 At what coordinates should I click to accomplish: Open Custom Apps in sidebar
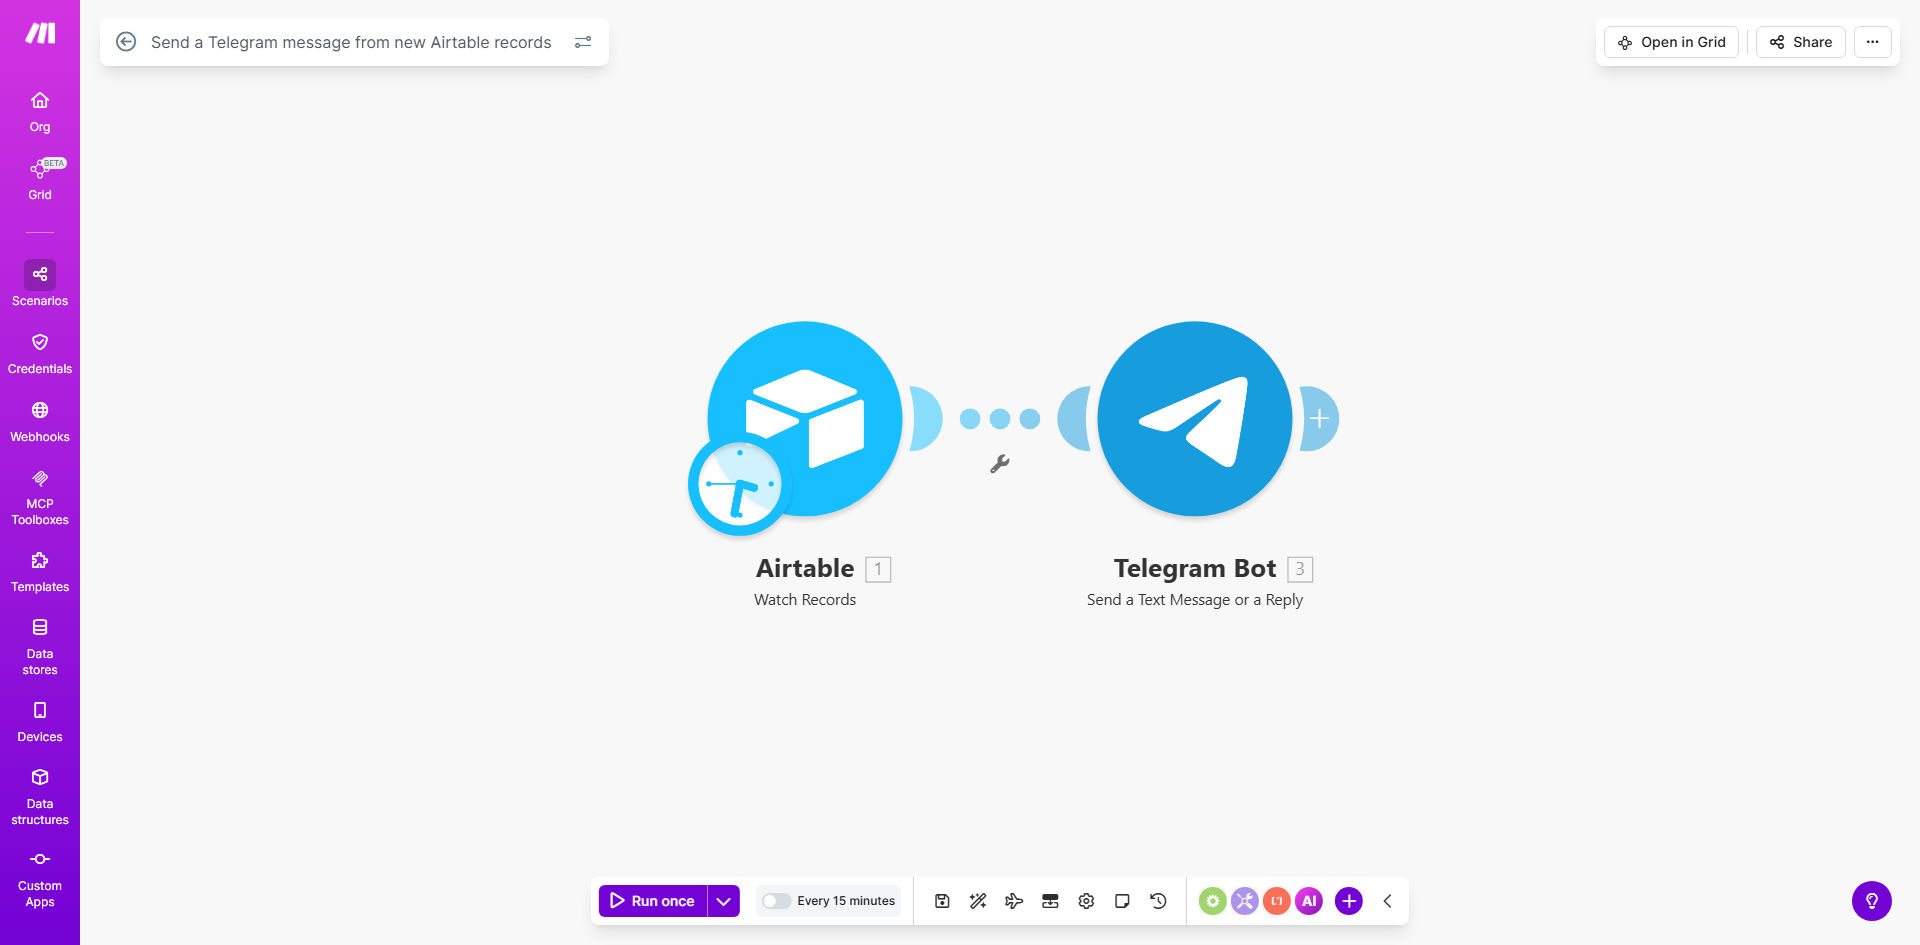click(x=40, y=879)
